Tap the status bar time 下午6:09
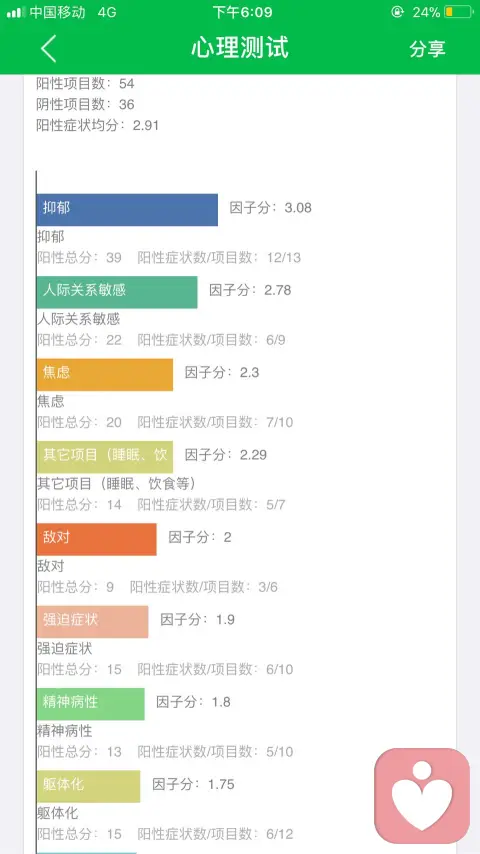The image size is (480, 854). point(242,12)
